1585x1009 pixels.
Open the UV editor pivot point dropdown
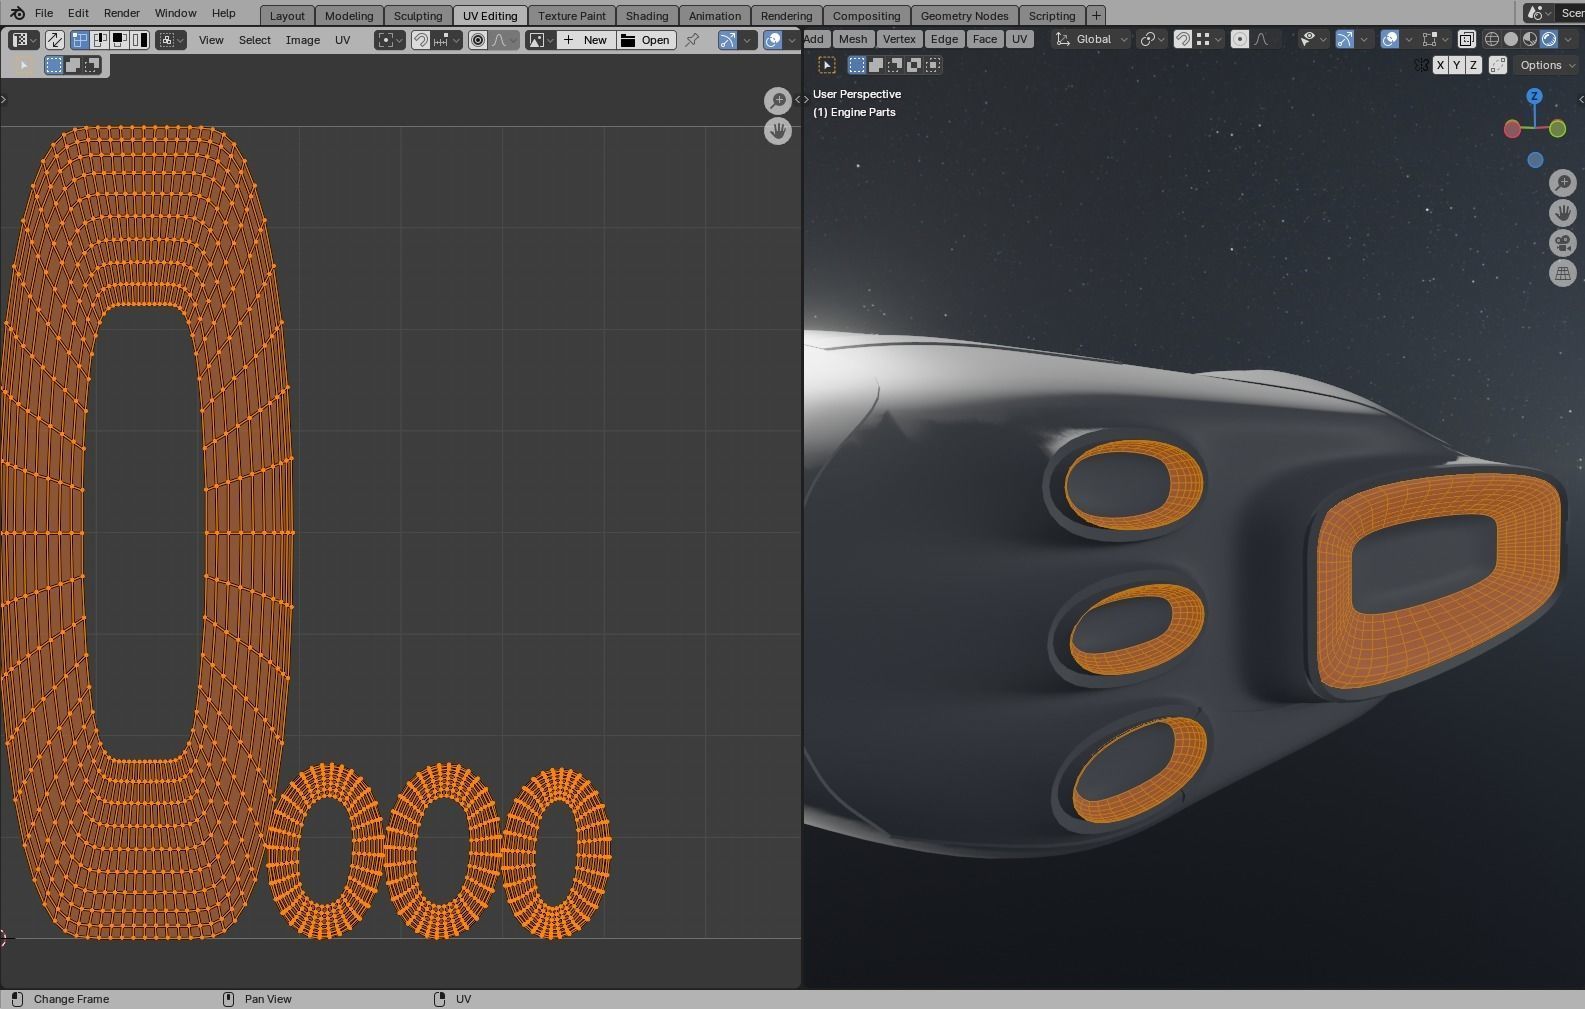[390, 40]
